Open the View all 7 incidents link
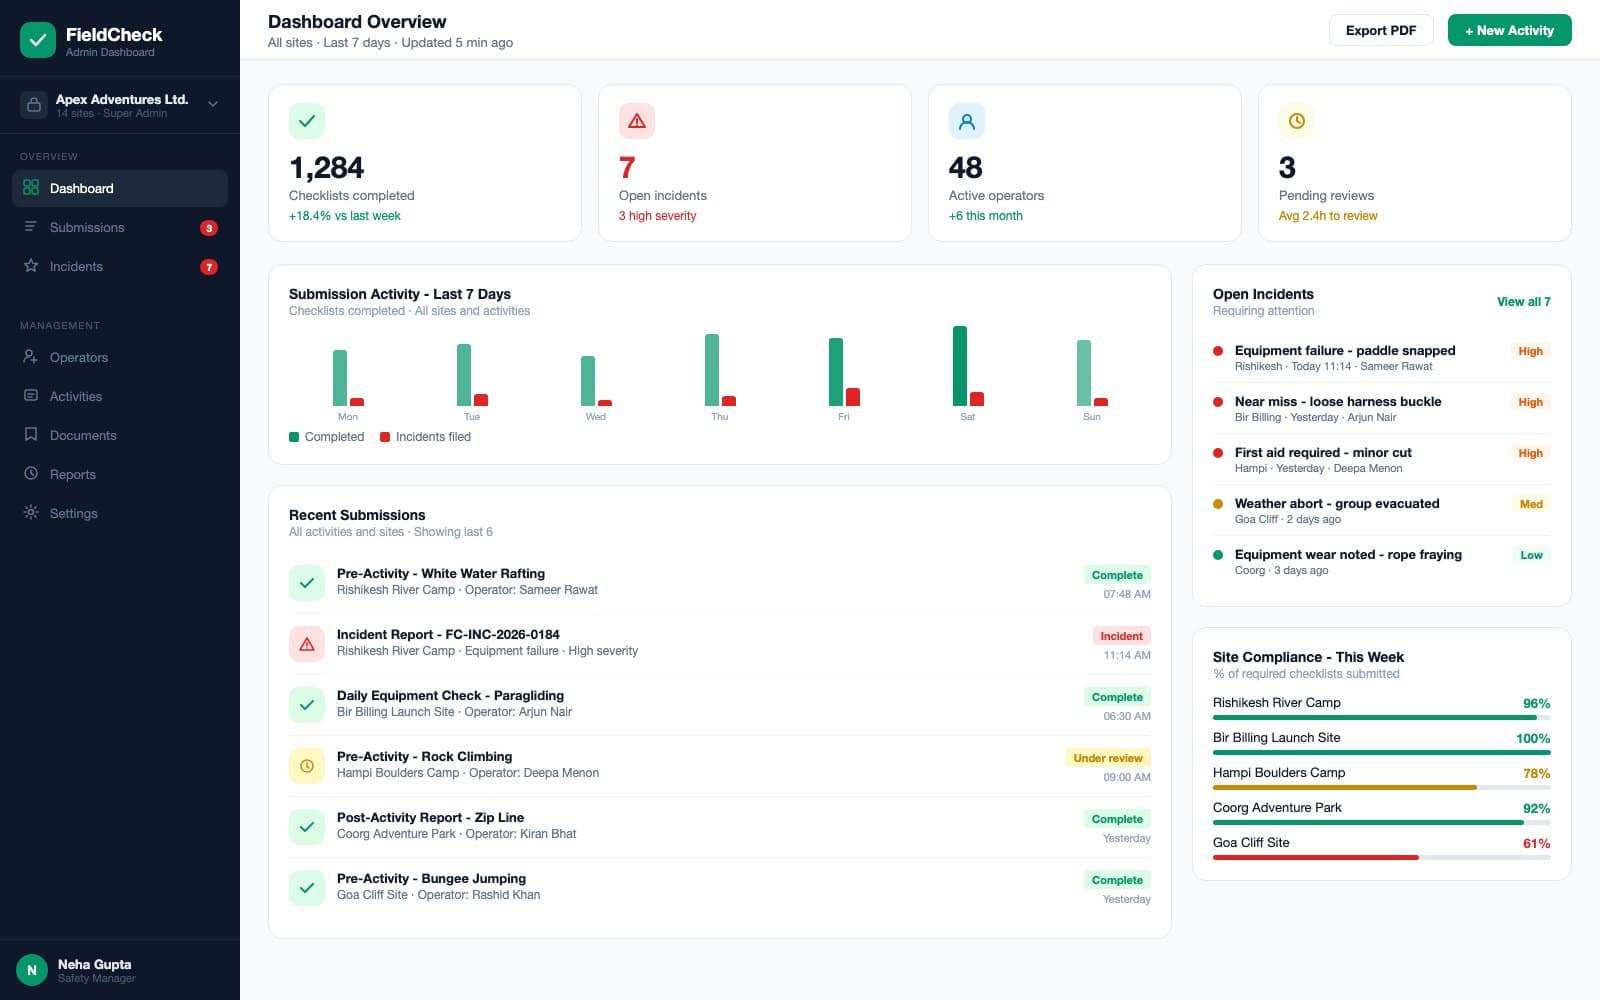This screenshot has height=1000, width=1600. [1523, 301]
